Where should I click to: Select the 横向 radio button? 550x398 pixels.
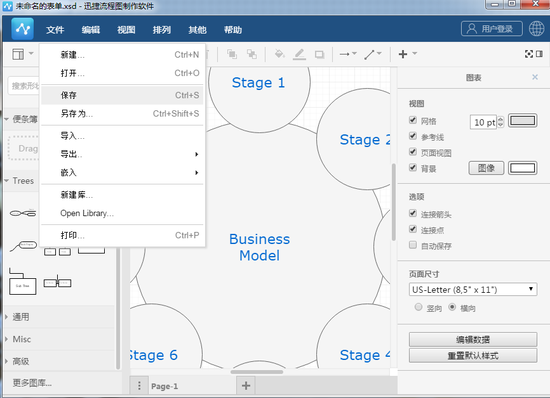click(452, 307)
